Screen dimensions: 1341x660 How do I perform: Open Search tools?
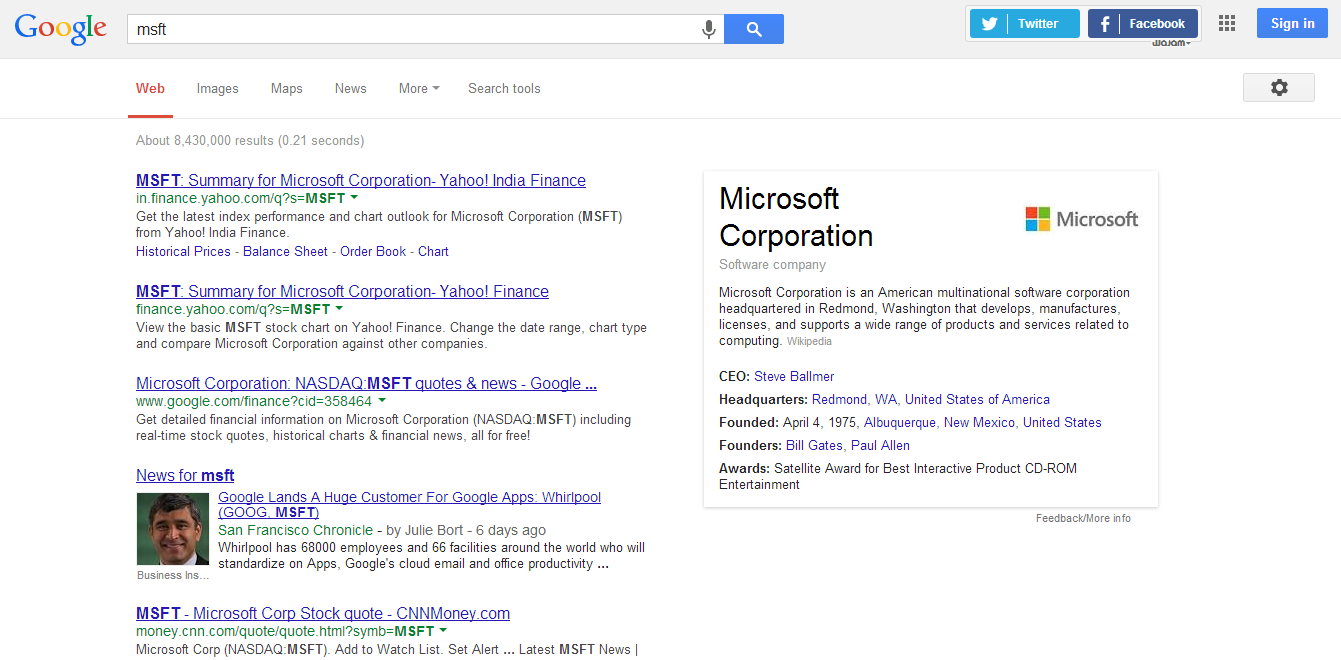tap(504, 88)
